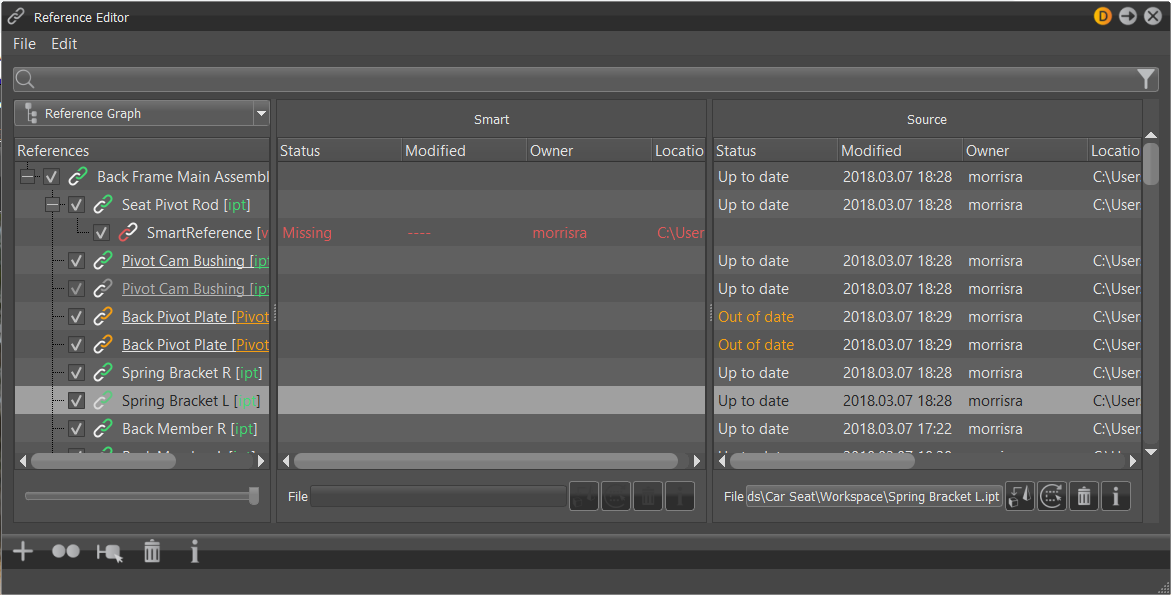Click the magnifying glass search icon
This screenshot has height=595, width=1171.
[24, 79]
